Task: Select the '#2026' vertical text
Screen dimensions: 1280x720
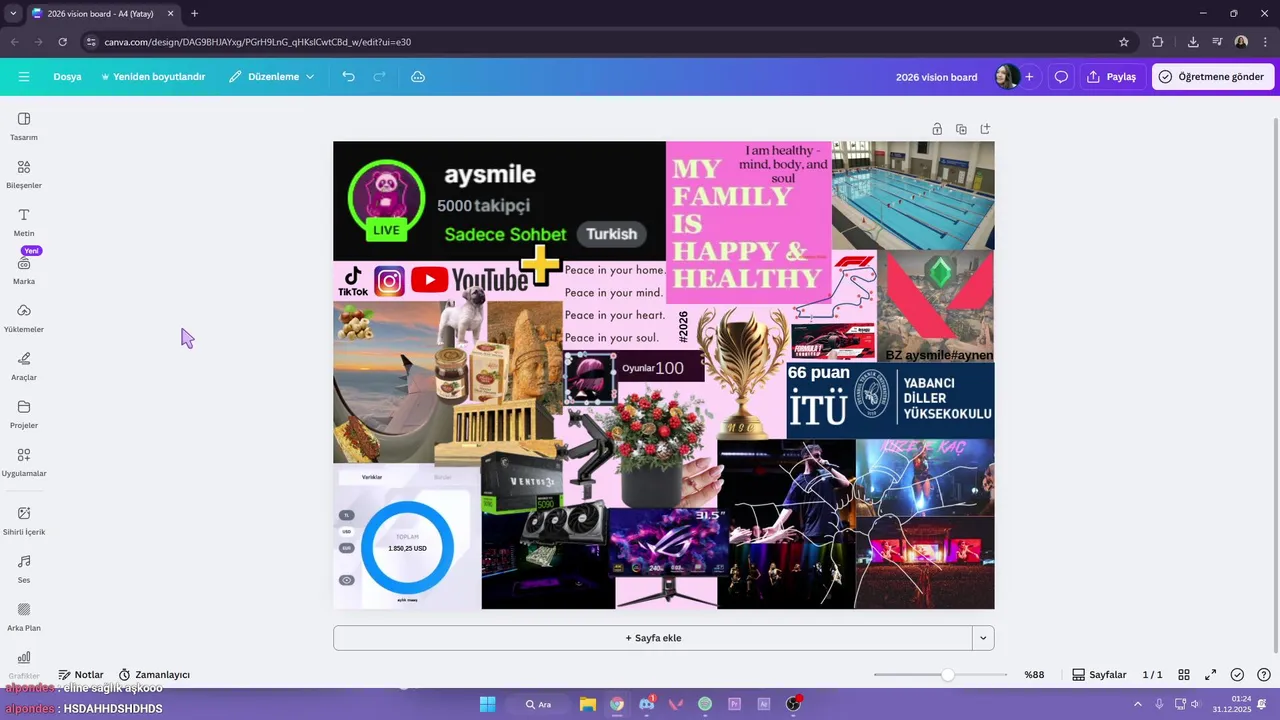Action: click(x=684, y=326)
